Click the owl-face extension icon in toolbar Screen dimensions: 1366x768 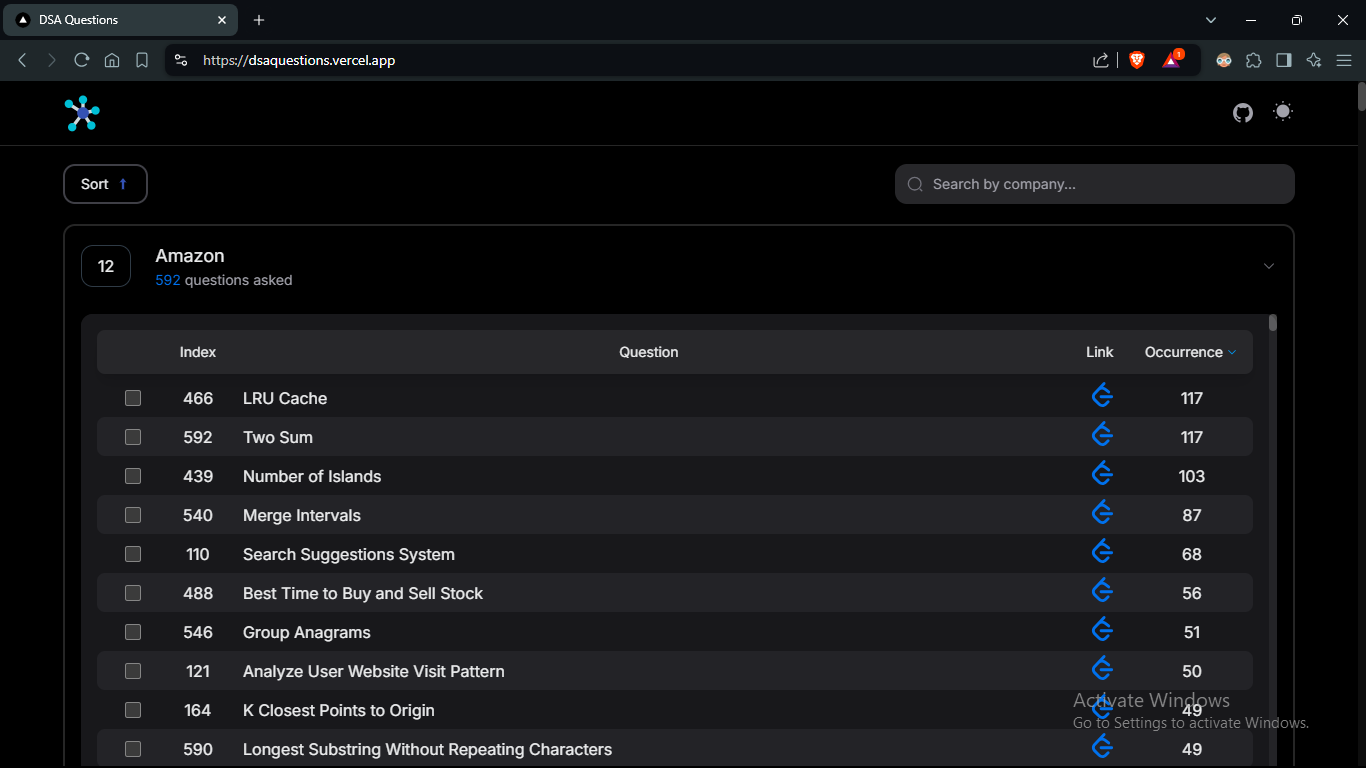tap(1224, 60)
